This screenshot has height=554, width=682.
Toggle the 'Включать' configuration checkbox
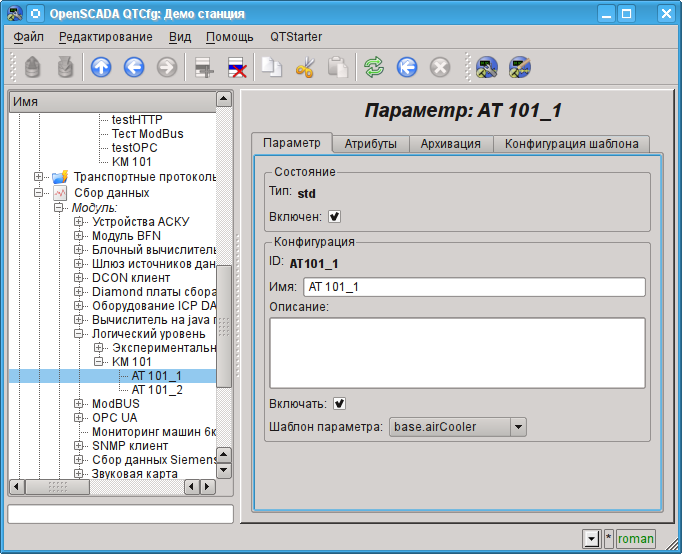pos(340,404)
